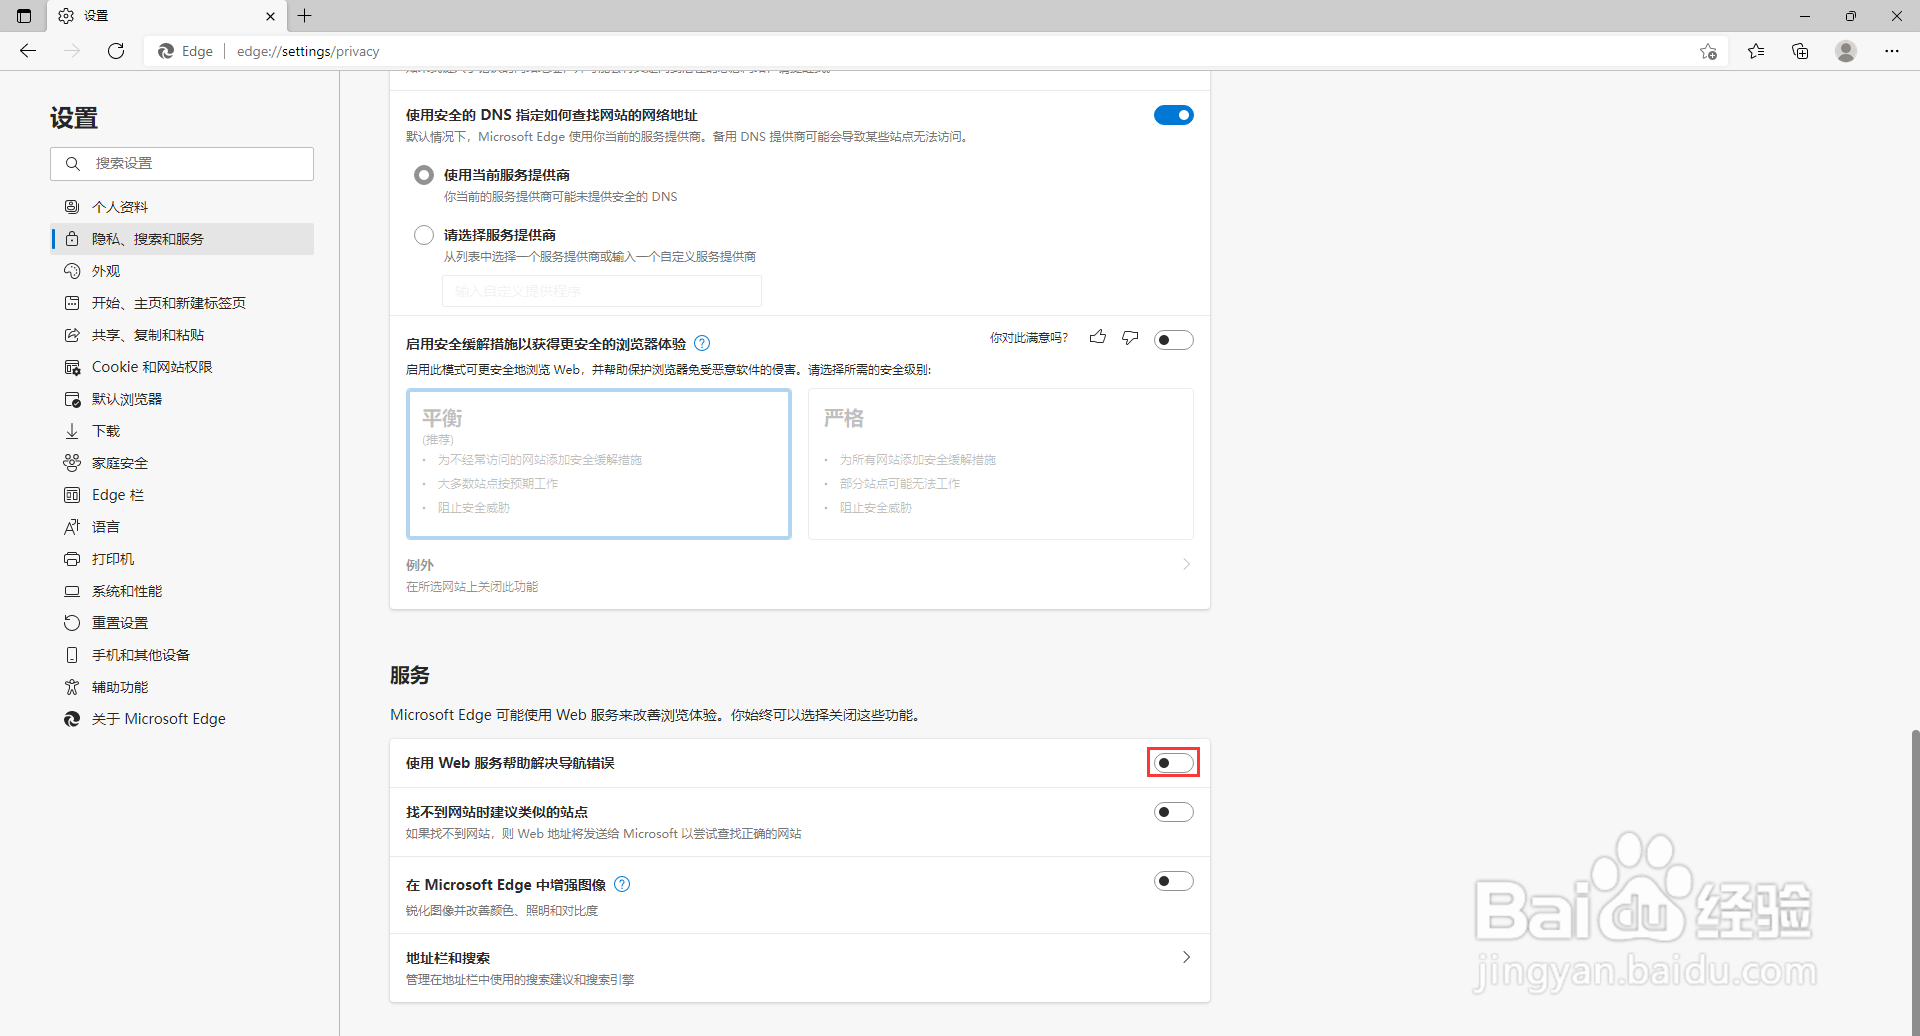The image size is (1920, 1036).
Task: Click the 个人资料 profile icon in sidebar
Action: pos(72,207)
